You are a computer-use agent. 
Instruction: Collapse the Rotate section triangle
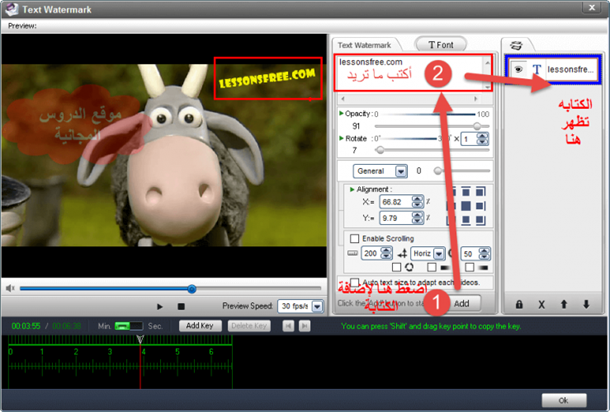pyautogui.click(x=341, y=138)
